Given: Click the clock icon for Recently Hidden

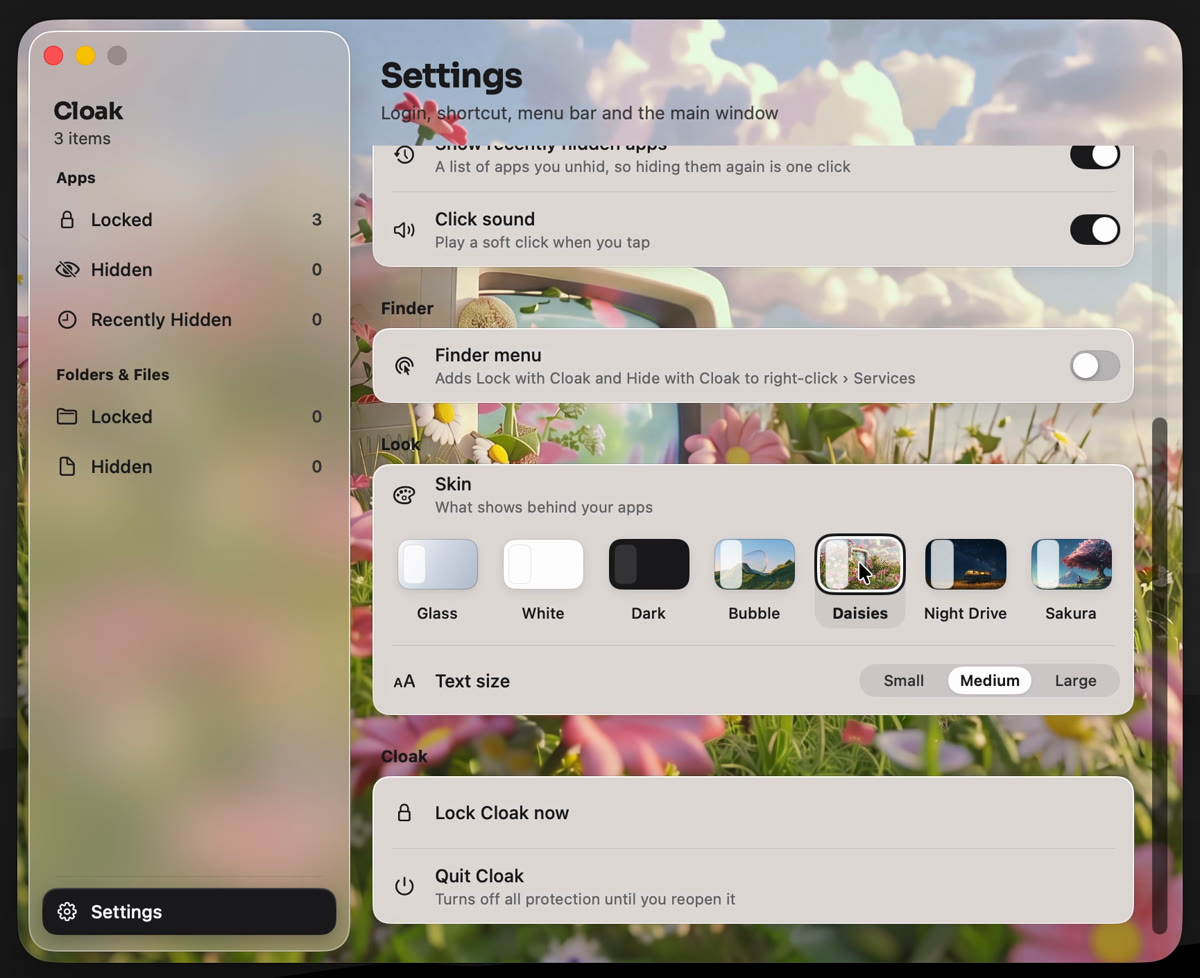Looking at the screenshot, I should click(67, 320).
